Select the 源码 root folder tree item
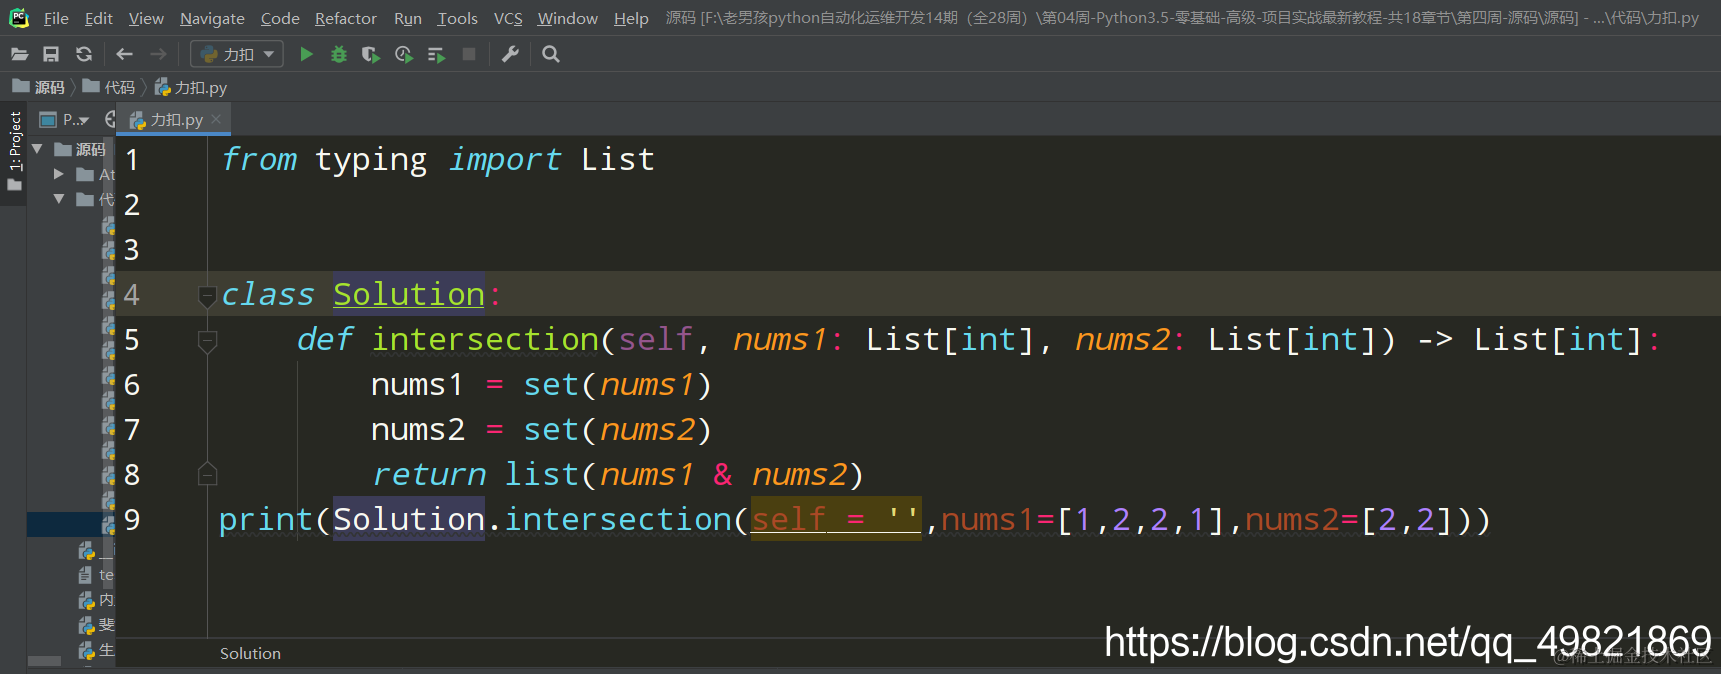This screenshot has width=1721, height=674. [80, 149]
